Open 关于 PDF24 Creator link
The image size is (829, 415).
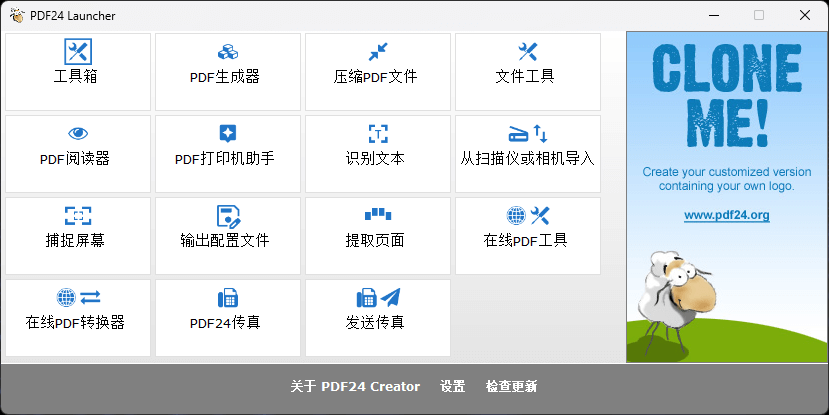tap(355, 387)
